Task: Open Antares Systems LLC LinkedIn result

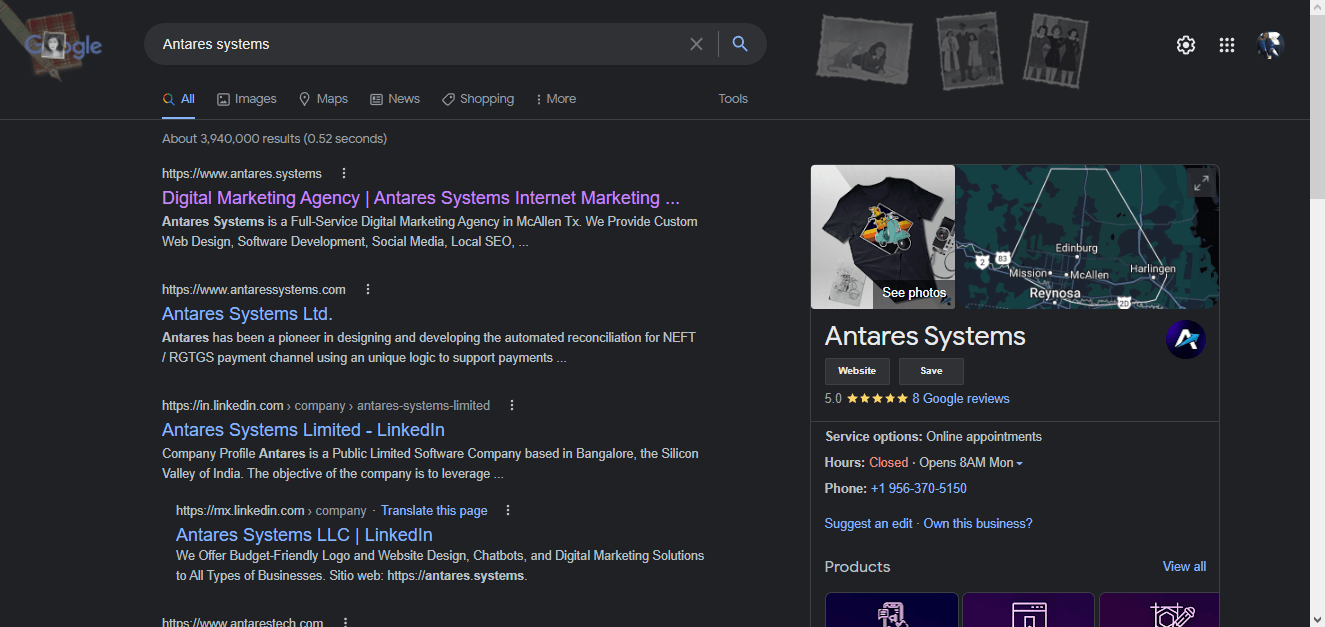Action: [304, 535]
